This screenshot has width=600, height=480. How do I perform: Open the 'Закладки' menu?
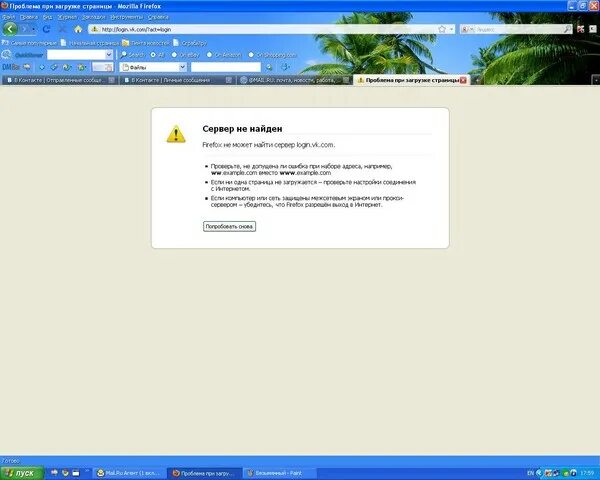point(93,17)
